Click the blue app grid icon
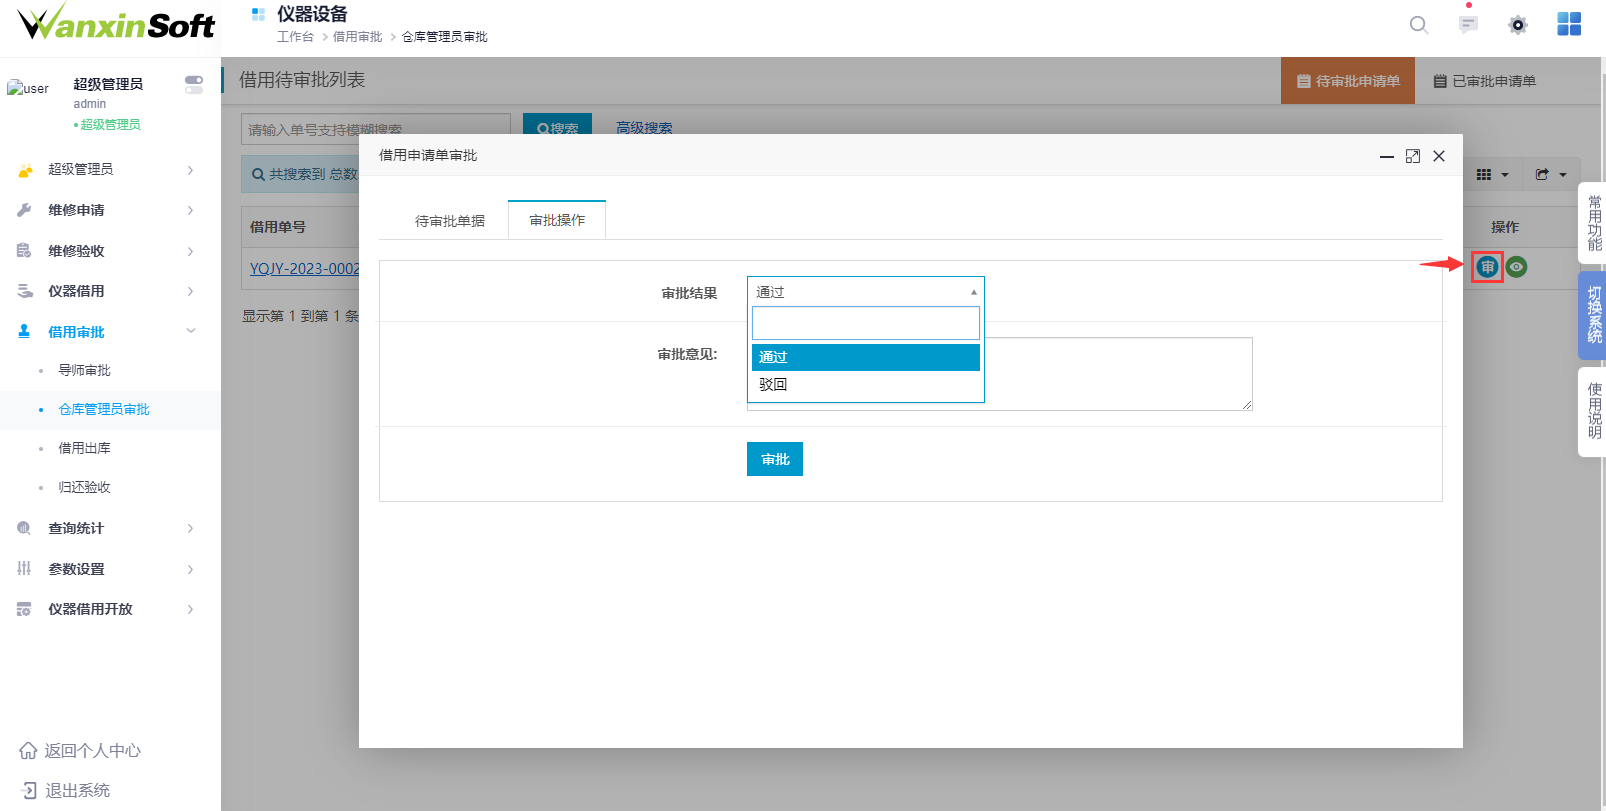The image size is (1606, 811). [x=1569, y=24]
